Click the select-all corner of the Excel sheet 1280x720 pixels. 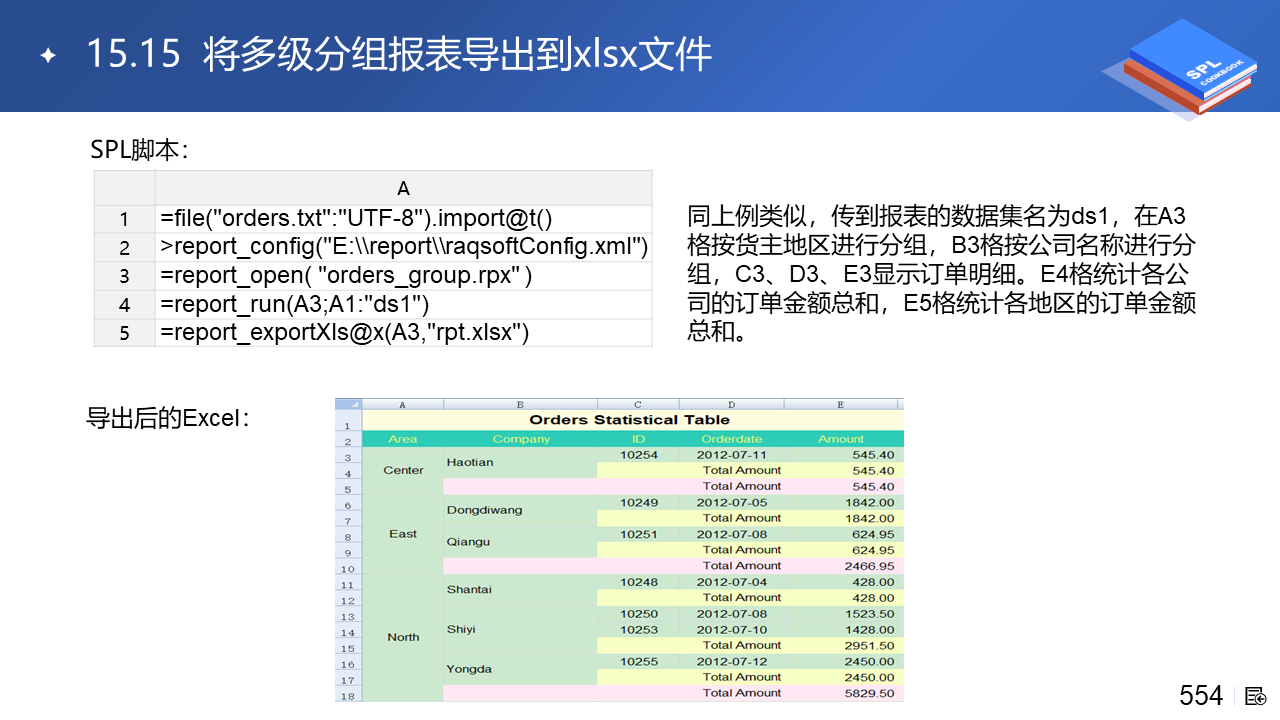(348, 404)
